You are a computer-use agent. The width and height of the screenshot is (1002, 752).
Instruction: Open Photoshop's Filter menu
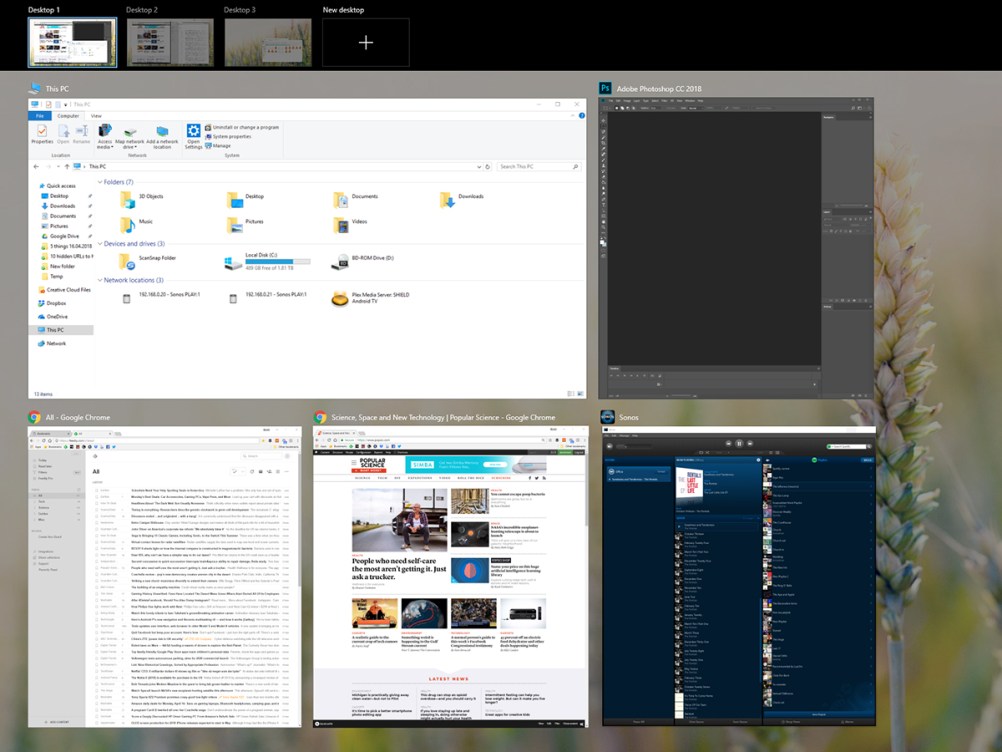[x=665, y=101]
